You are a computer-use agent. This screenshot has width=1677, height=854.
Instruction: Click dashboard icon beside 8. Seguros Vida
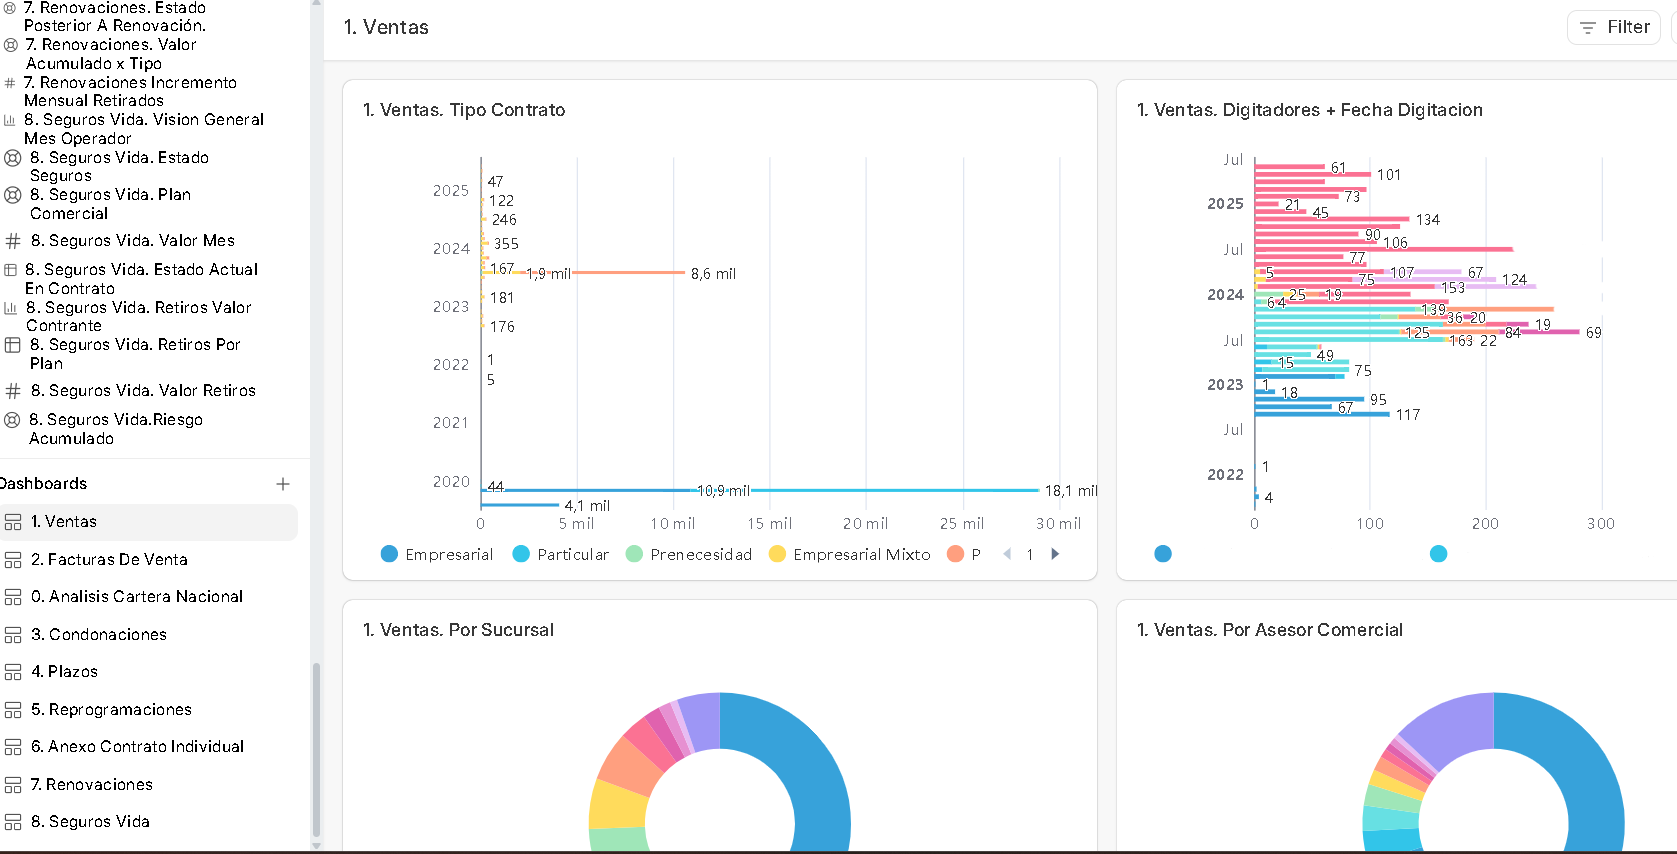point(13,822)
